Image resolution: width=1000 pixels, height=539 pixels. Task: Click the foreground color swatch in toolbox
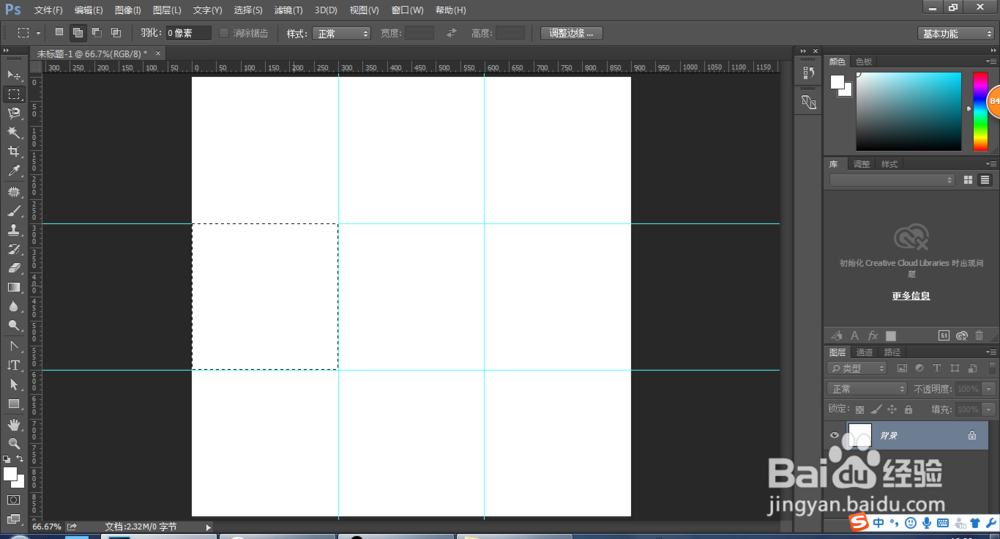click(10, 474)
